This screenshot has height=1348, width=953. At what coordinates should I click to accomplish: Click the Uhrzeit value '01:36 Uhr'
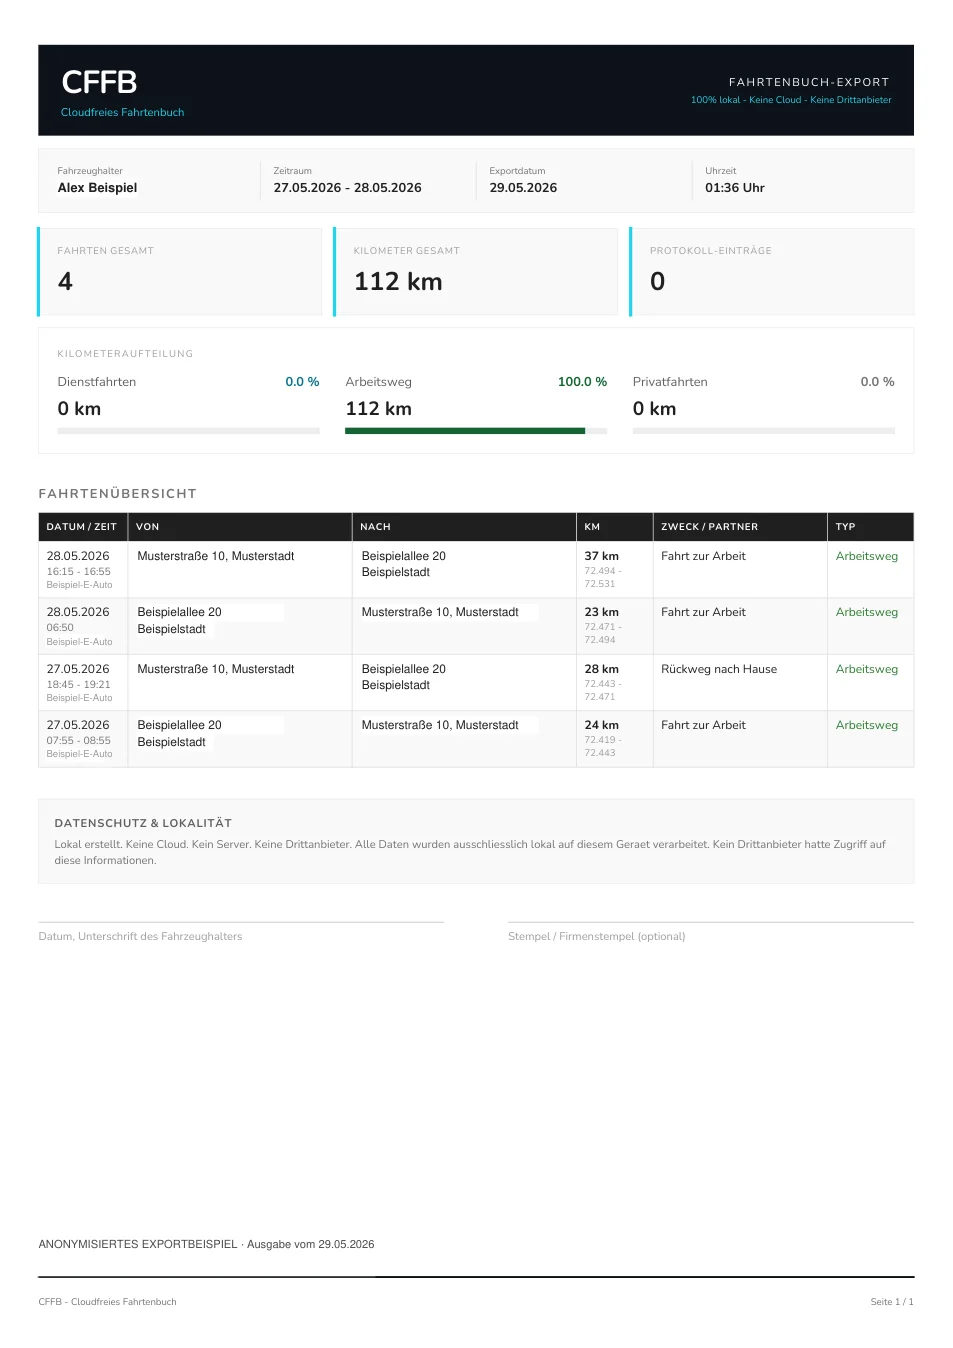735,188
